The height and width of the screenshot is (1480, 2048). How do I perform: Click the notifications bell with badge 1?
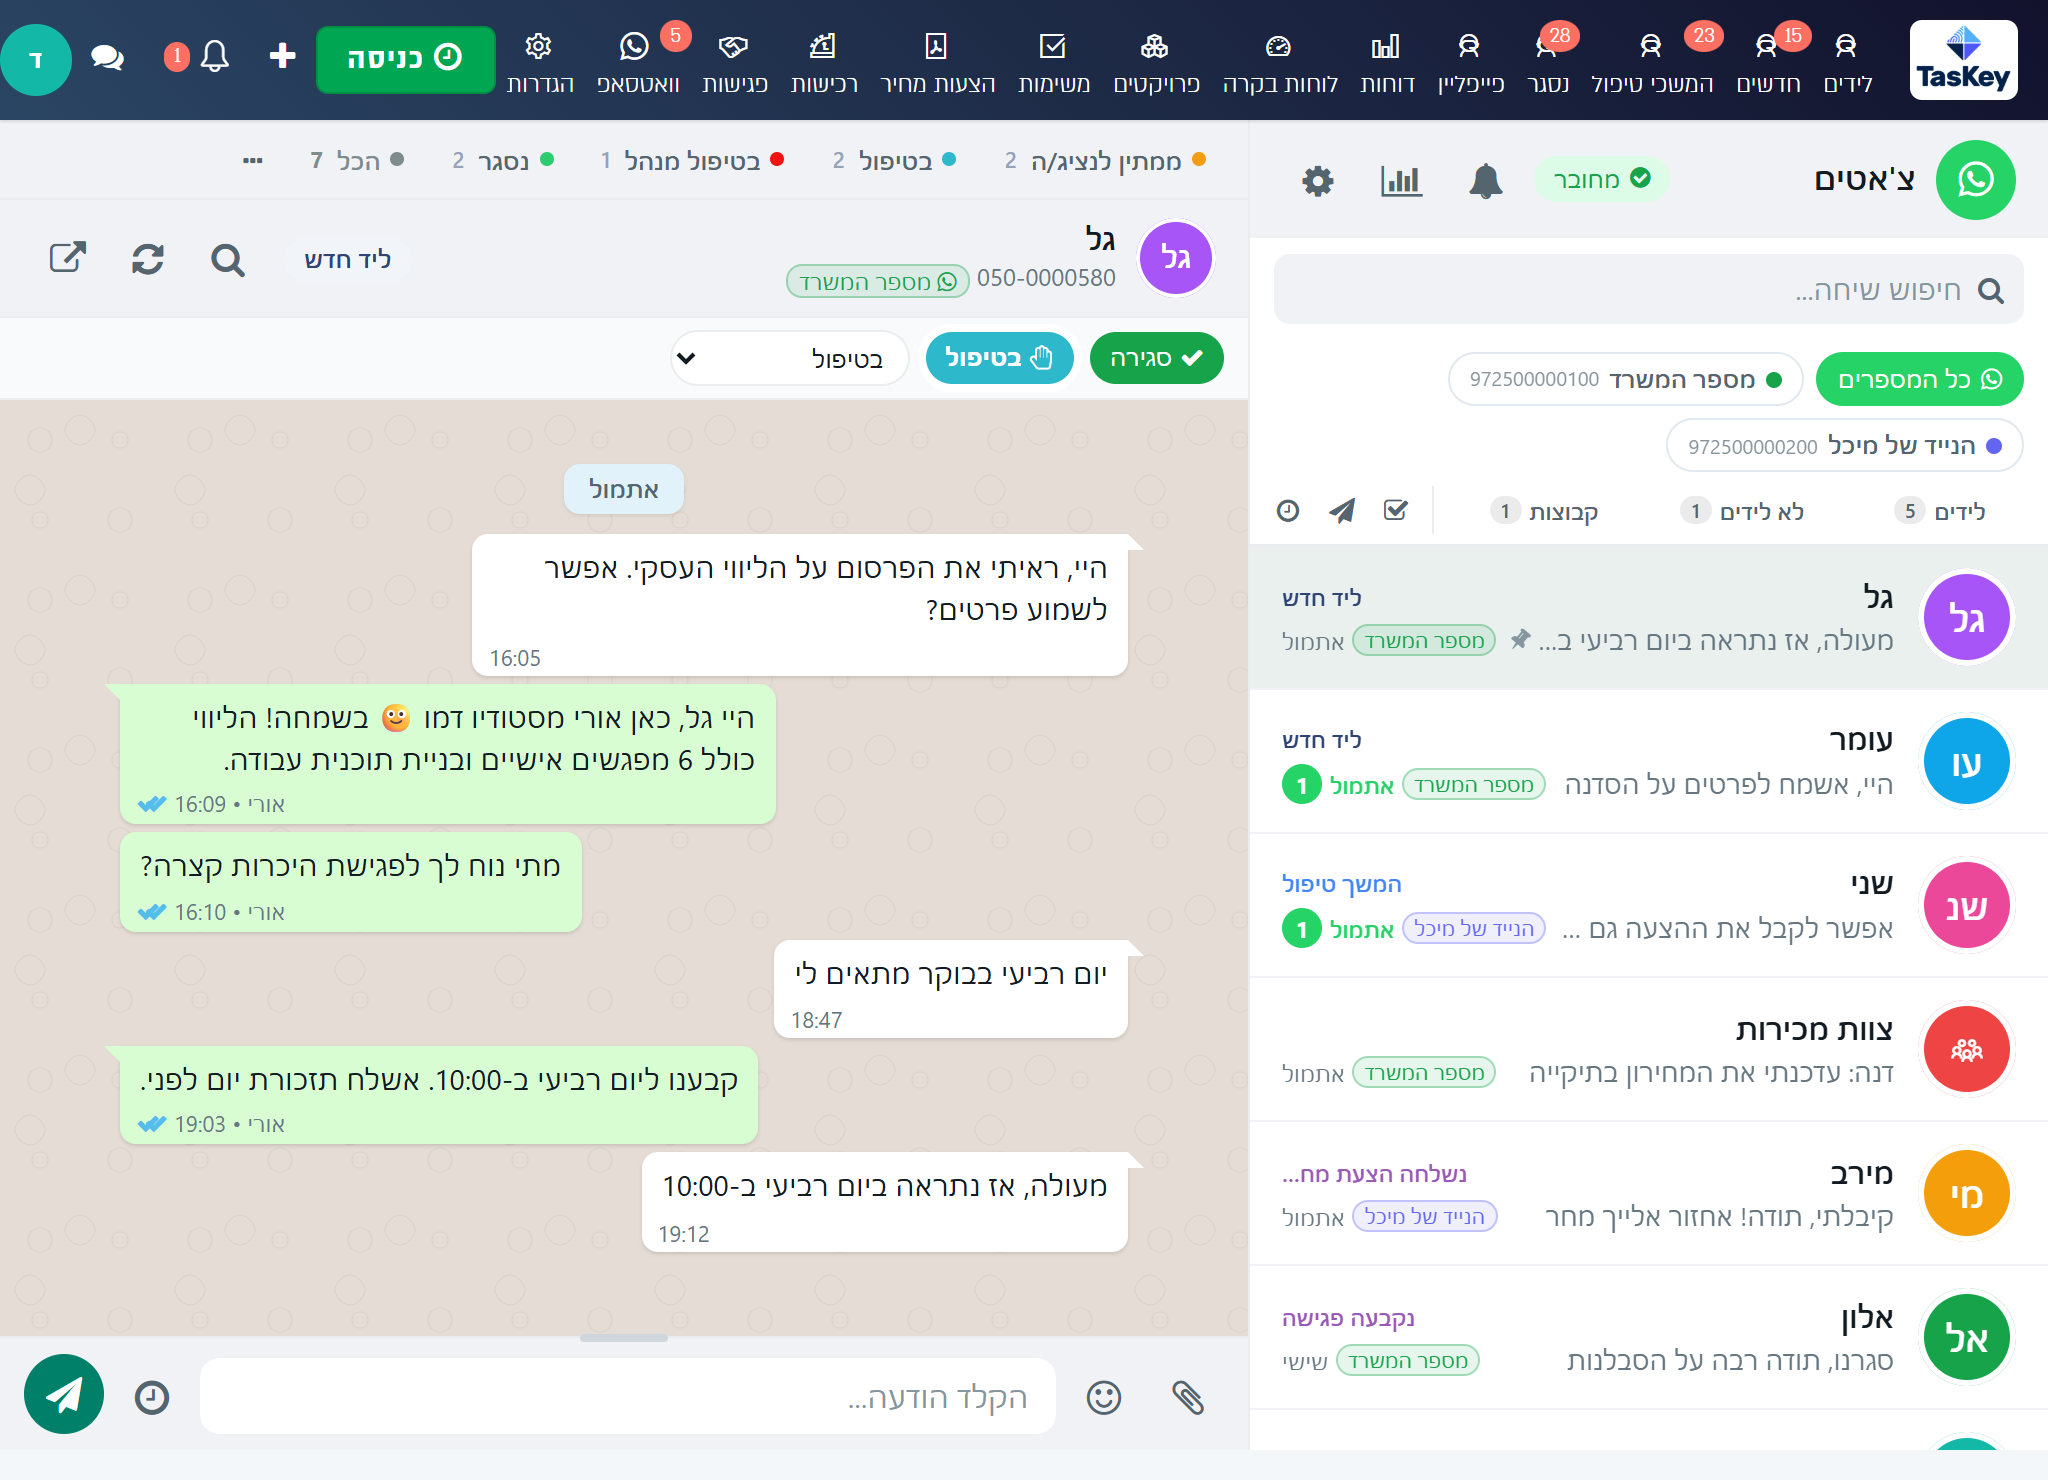click(x=213, y=57)
